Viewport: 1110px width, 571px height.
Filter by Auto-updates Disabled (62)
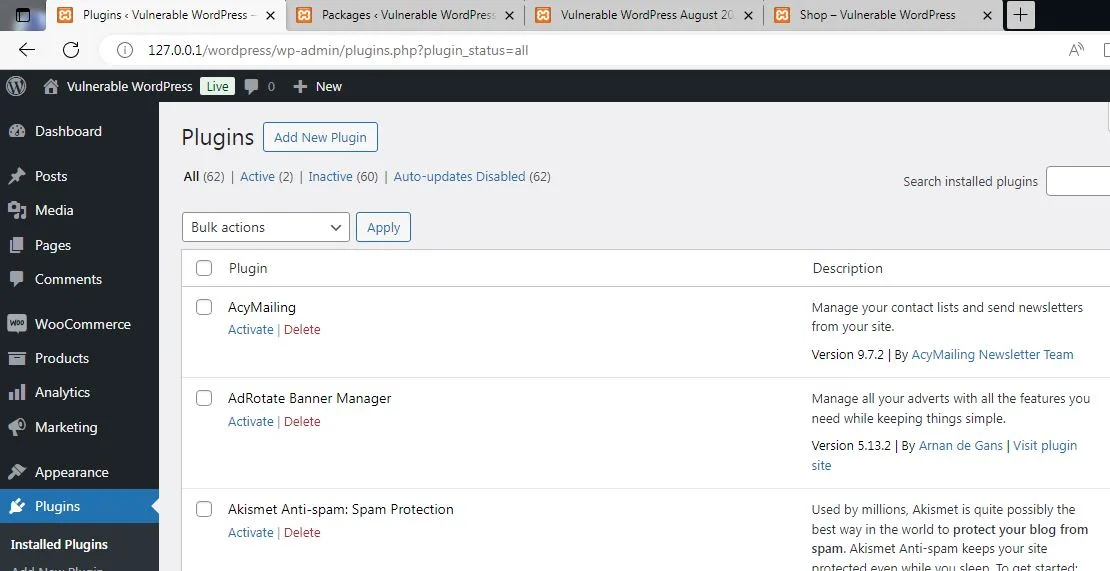pyautogui.click(x=472, y=176)
